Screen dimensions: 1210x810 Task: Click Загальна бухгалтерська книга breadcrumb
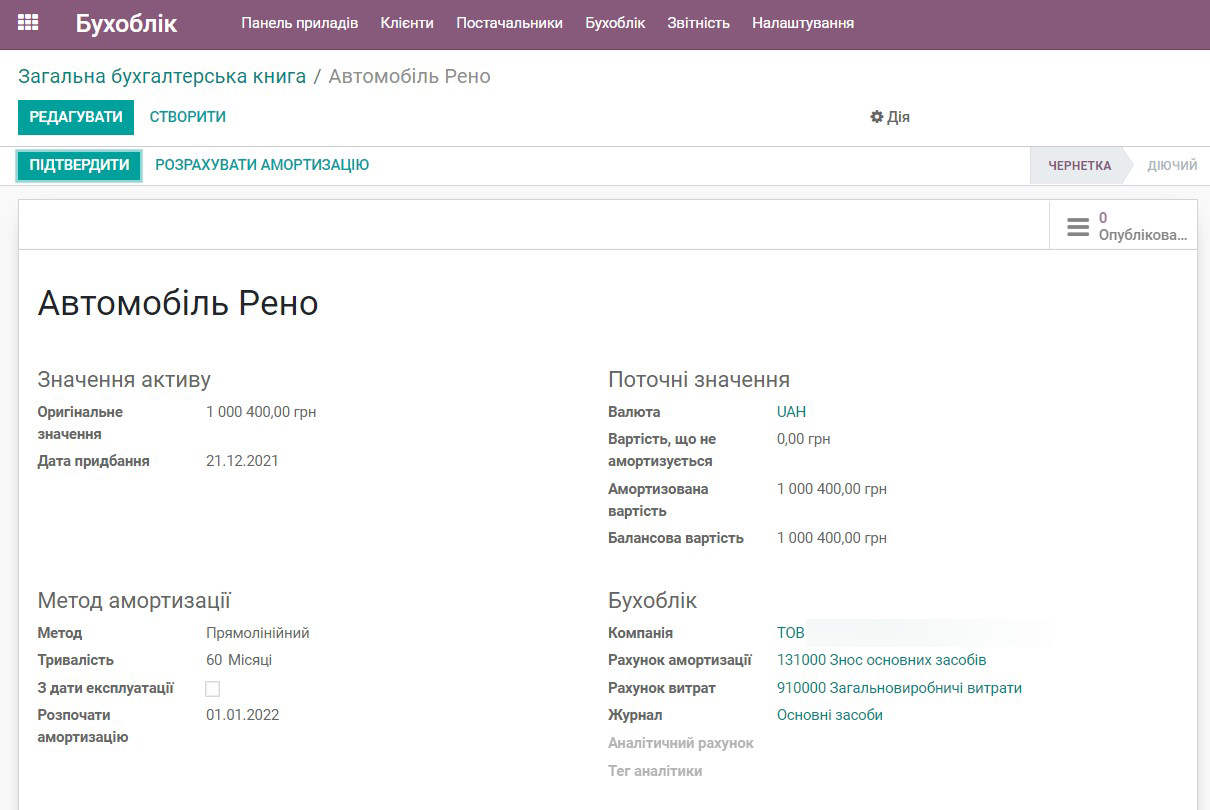click(160, 75)
